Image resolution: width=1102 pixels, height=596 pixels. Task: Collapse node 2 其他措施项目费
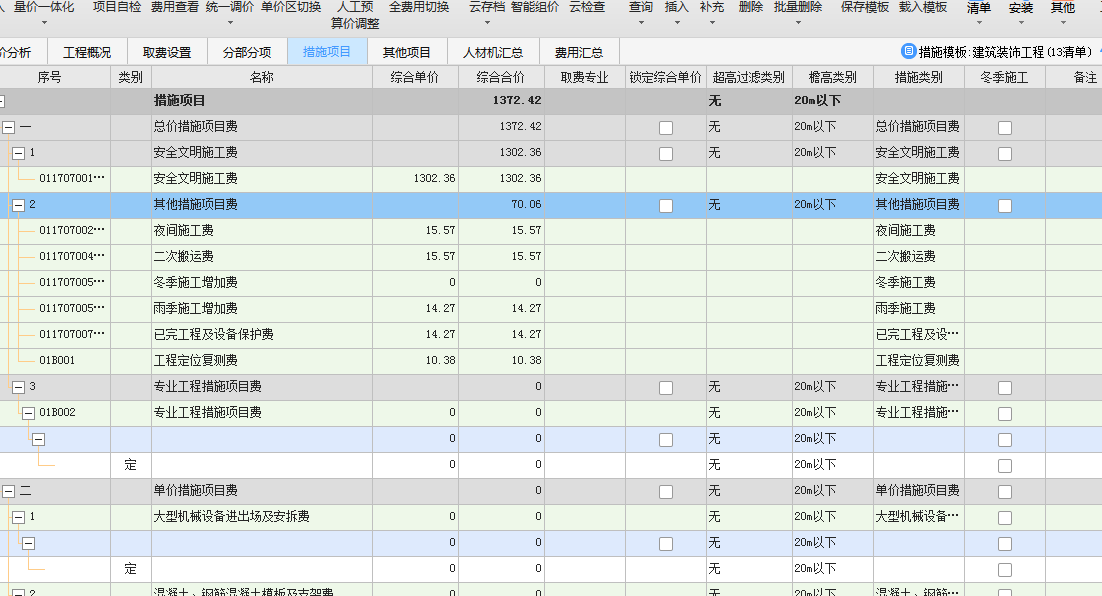(18, 205)
